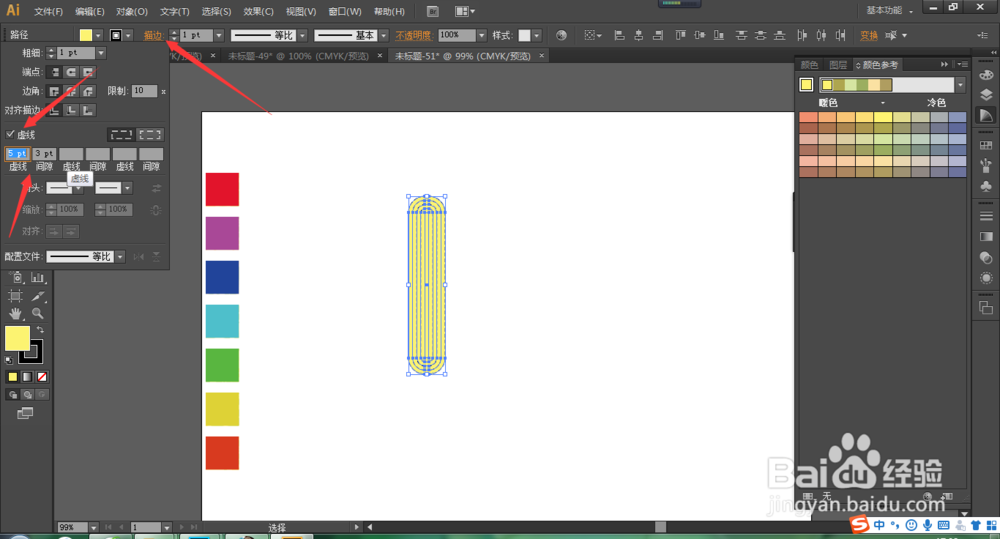Select the Hand tool
Image resolution: width=1000 pixels, height=539 pixels.
(x=15, y=313)
